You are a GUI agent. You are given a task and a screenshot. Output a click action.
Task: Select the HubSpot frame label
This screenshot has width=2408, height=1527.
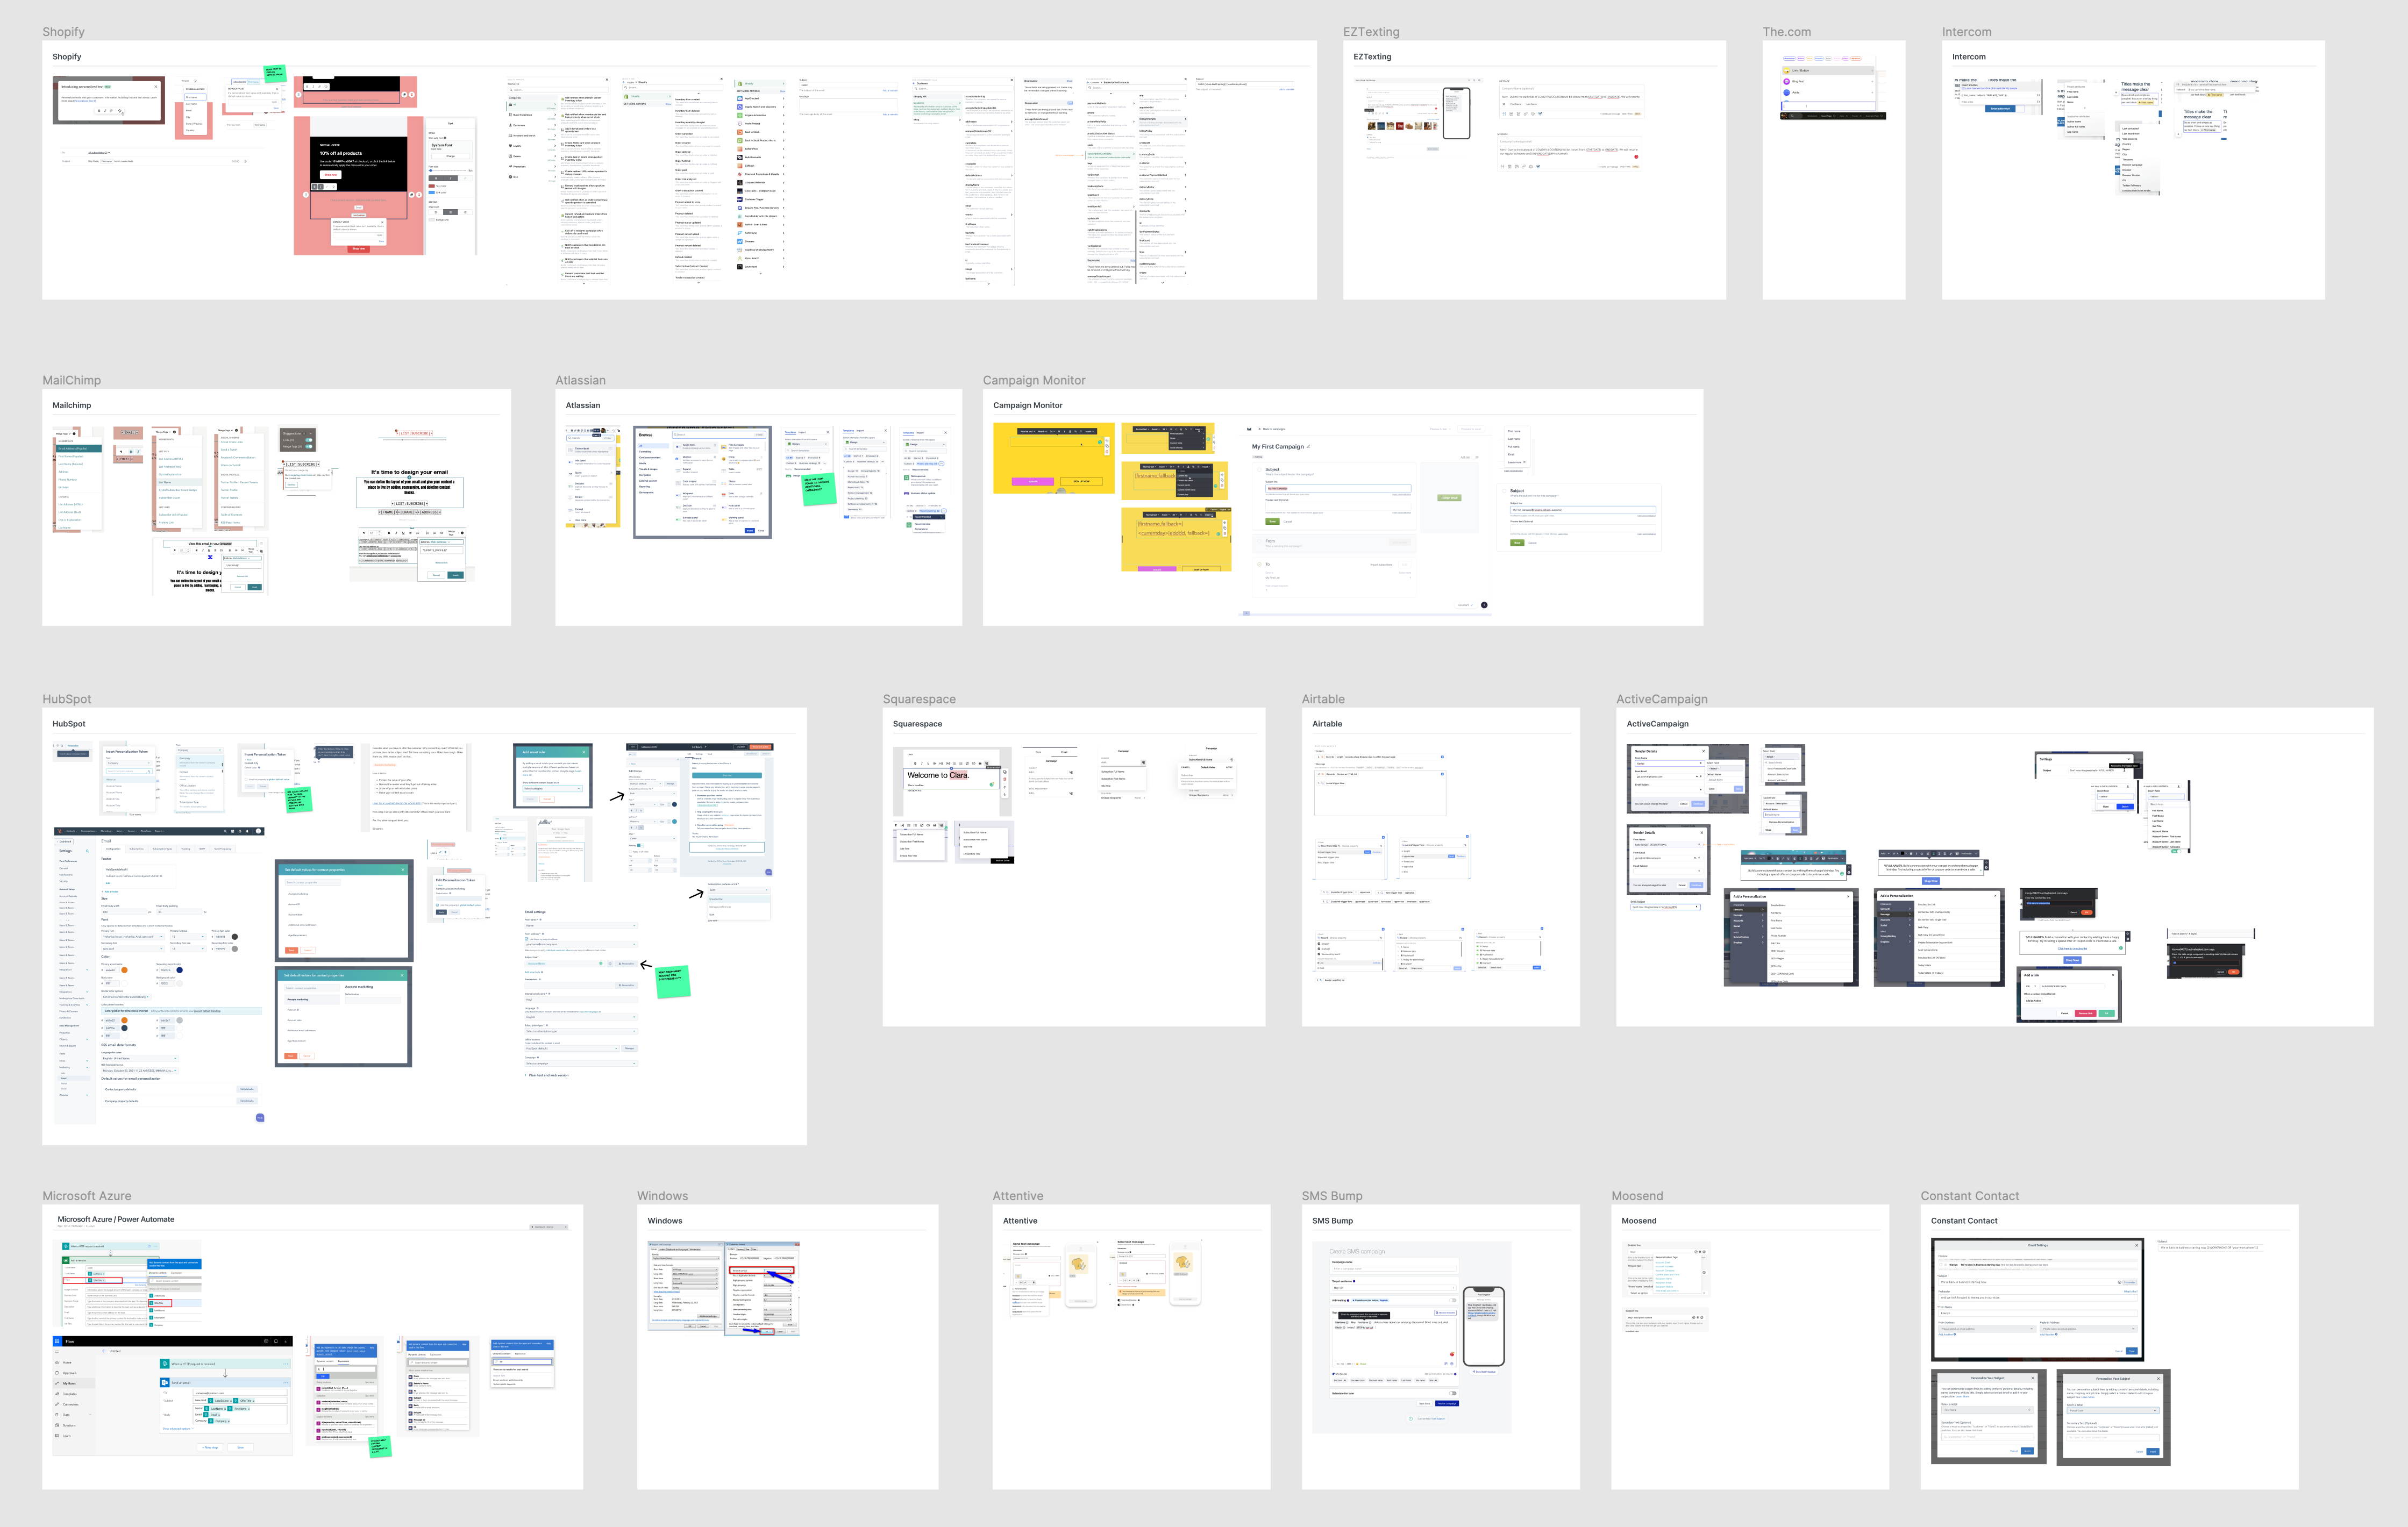(x=66, y=699)
